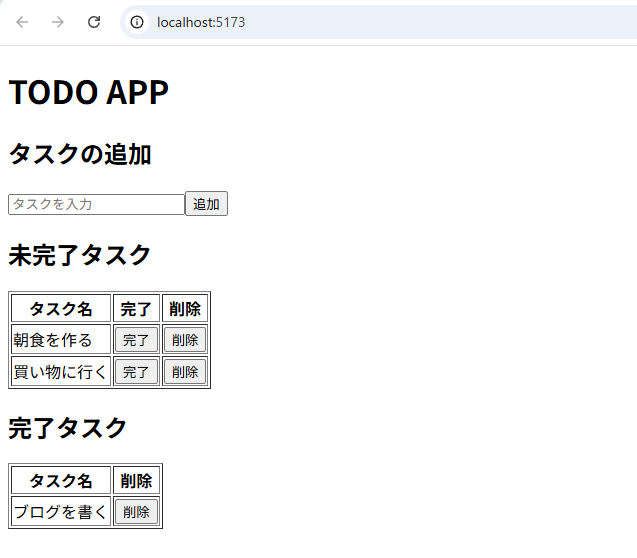Open the site information icon
Viewport: 637px width, 558px height.
138,22
